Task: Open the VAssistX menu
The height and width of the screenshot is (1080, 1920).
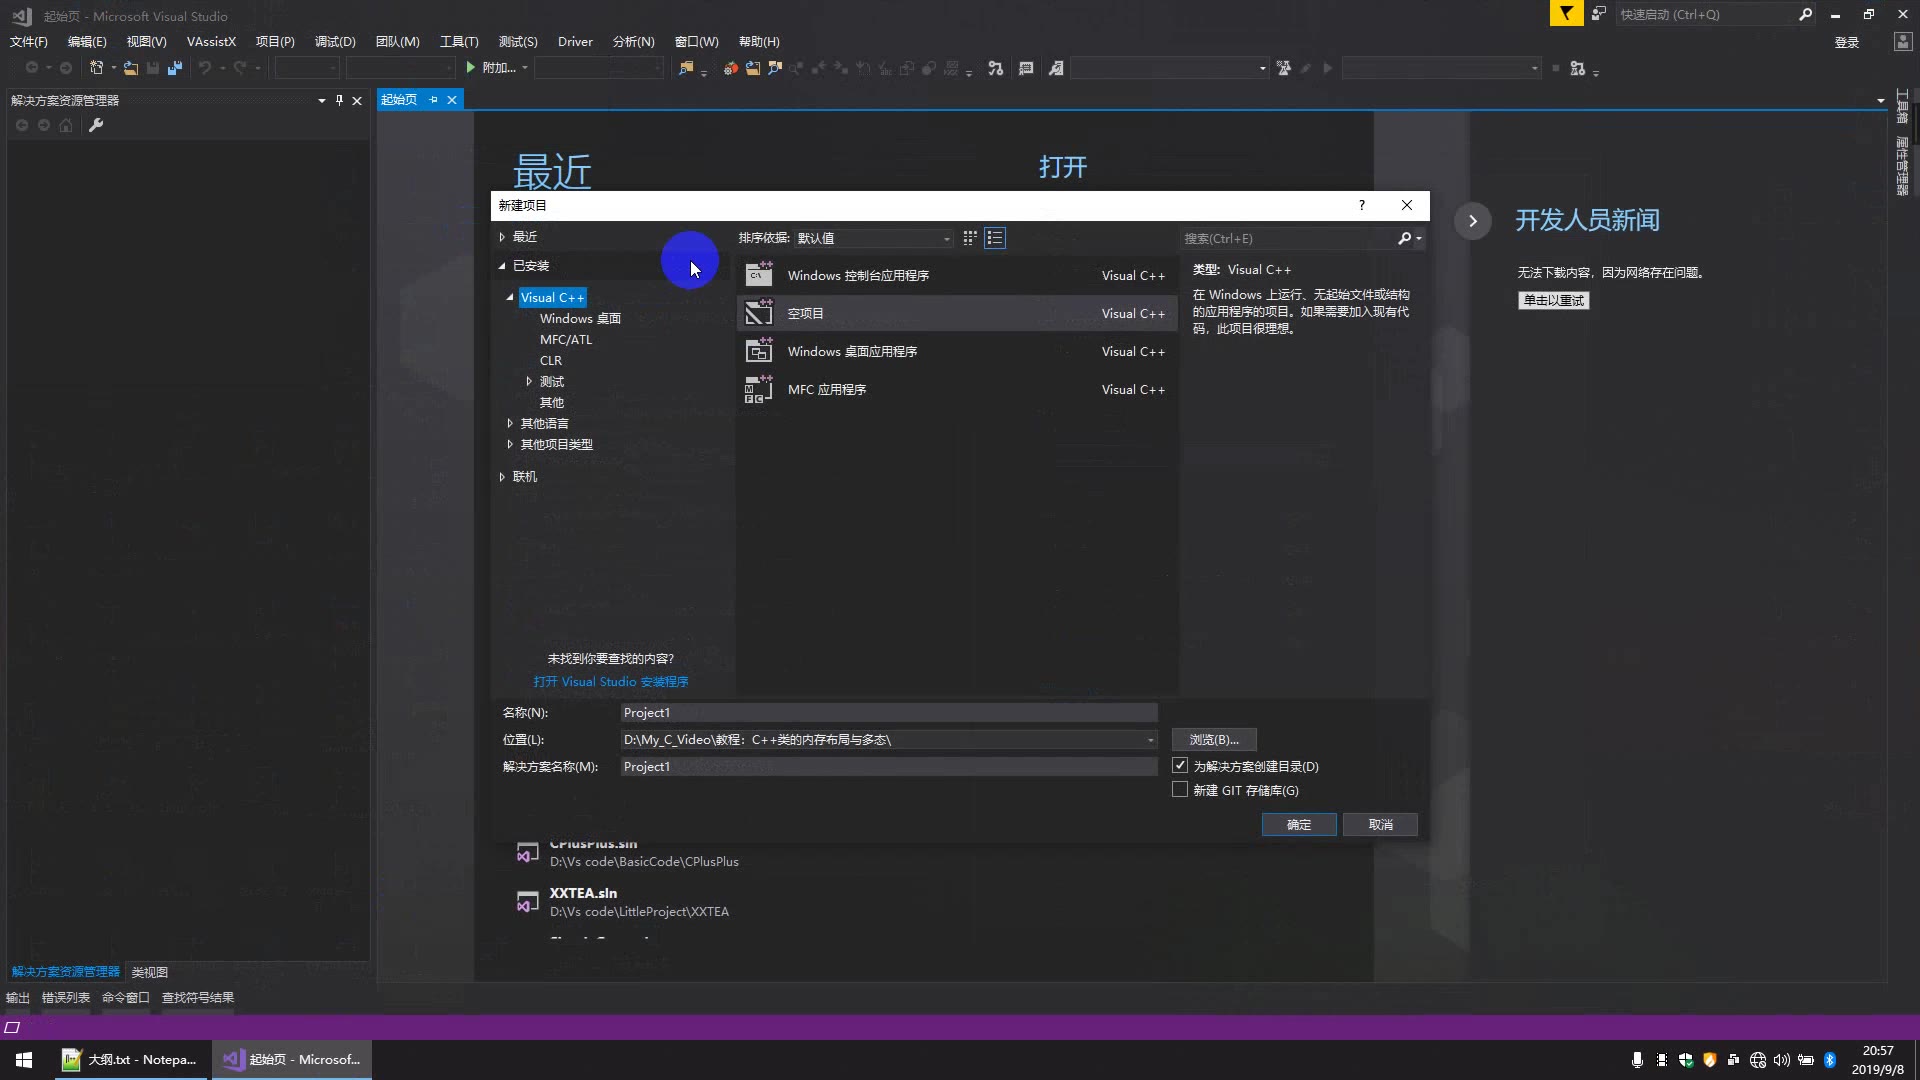Action: click(211, 42)
